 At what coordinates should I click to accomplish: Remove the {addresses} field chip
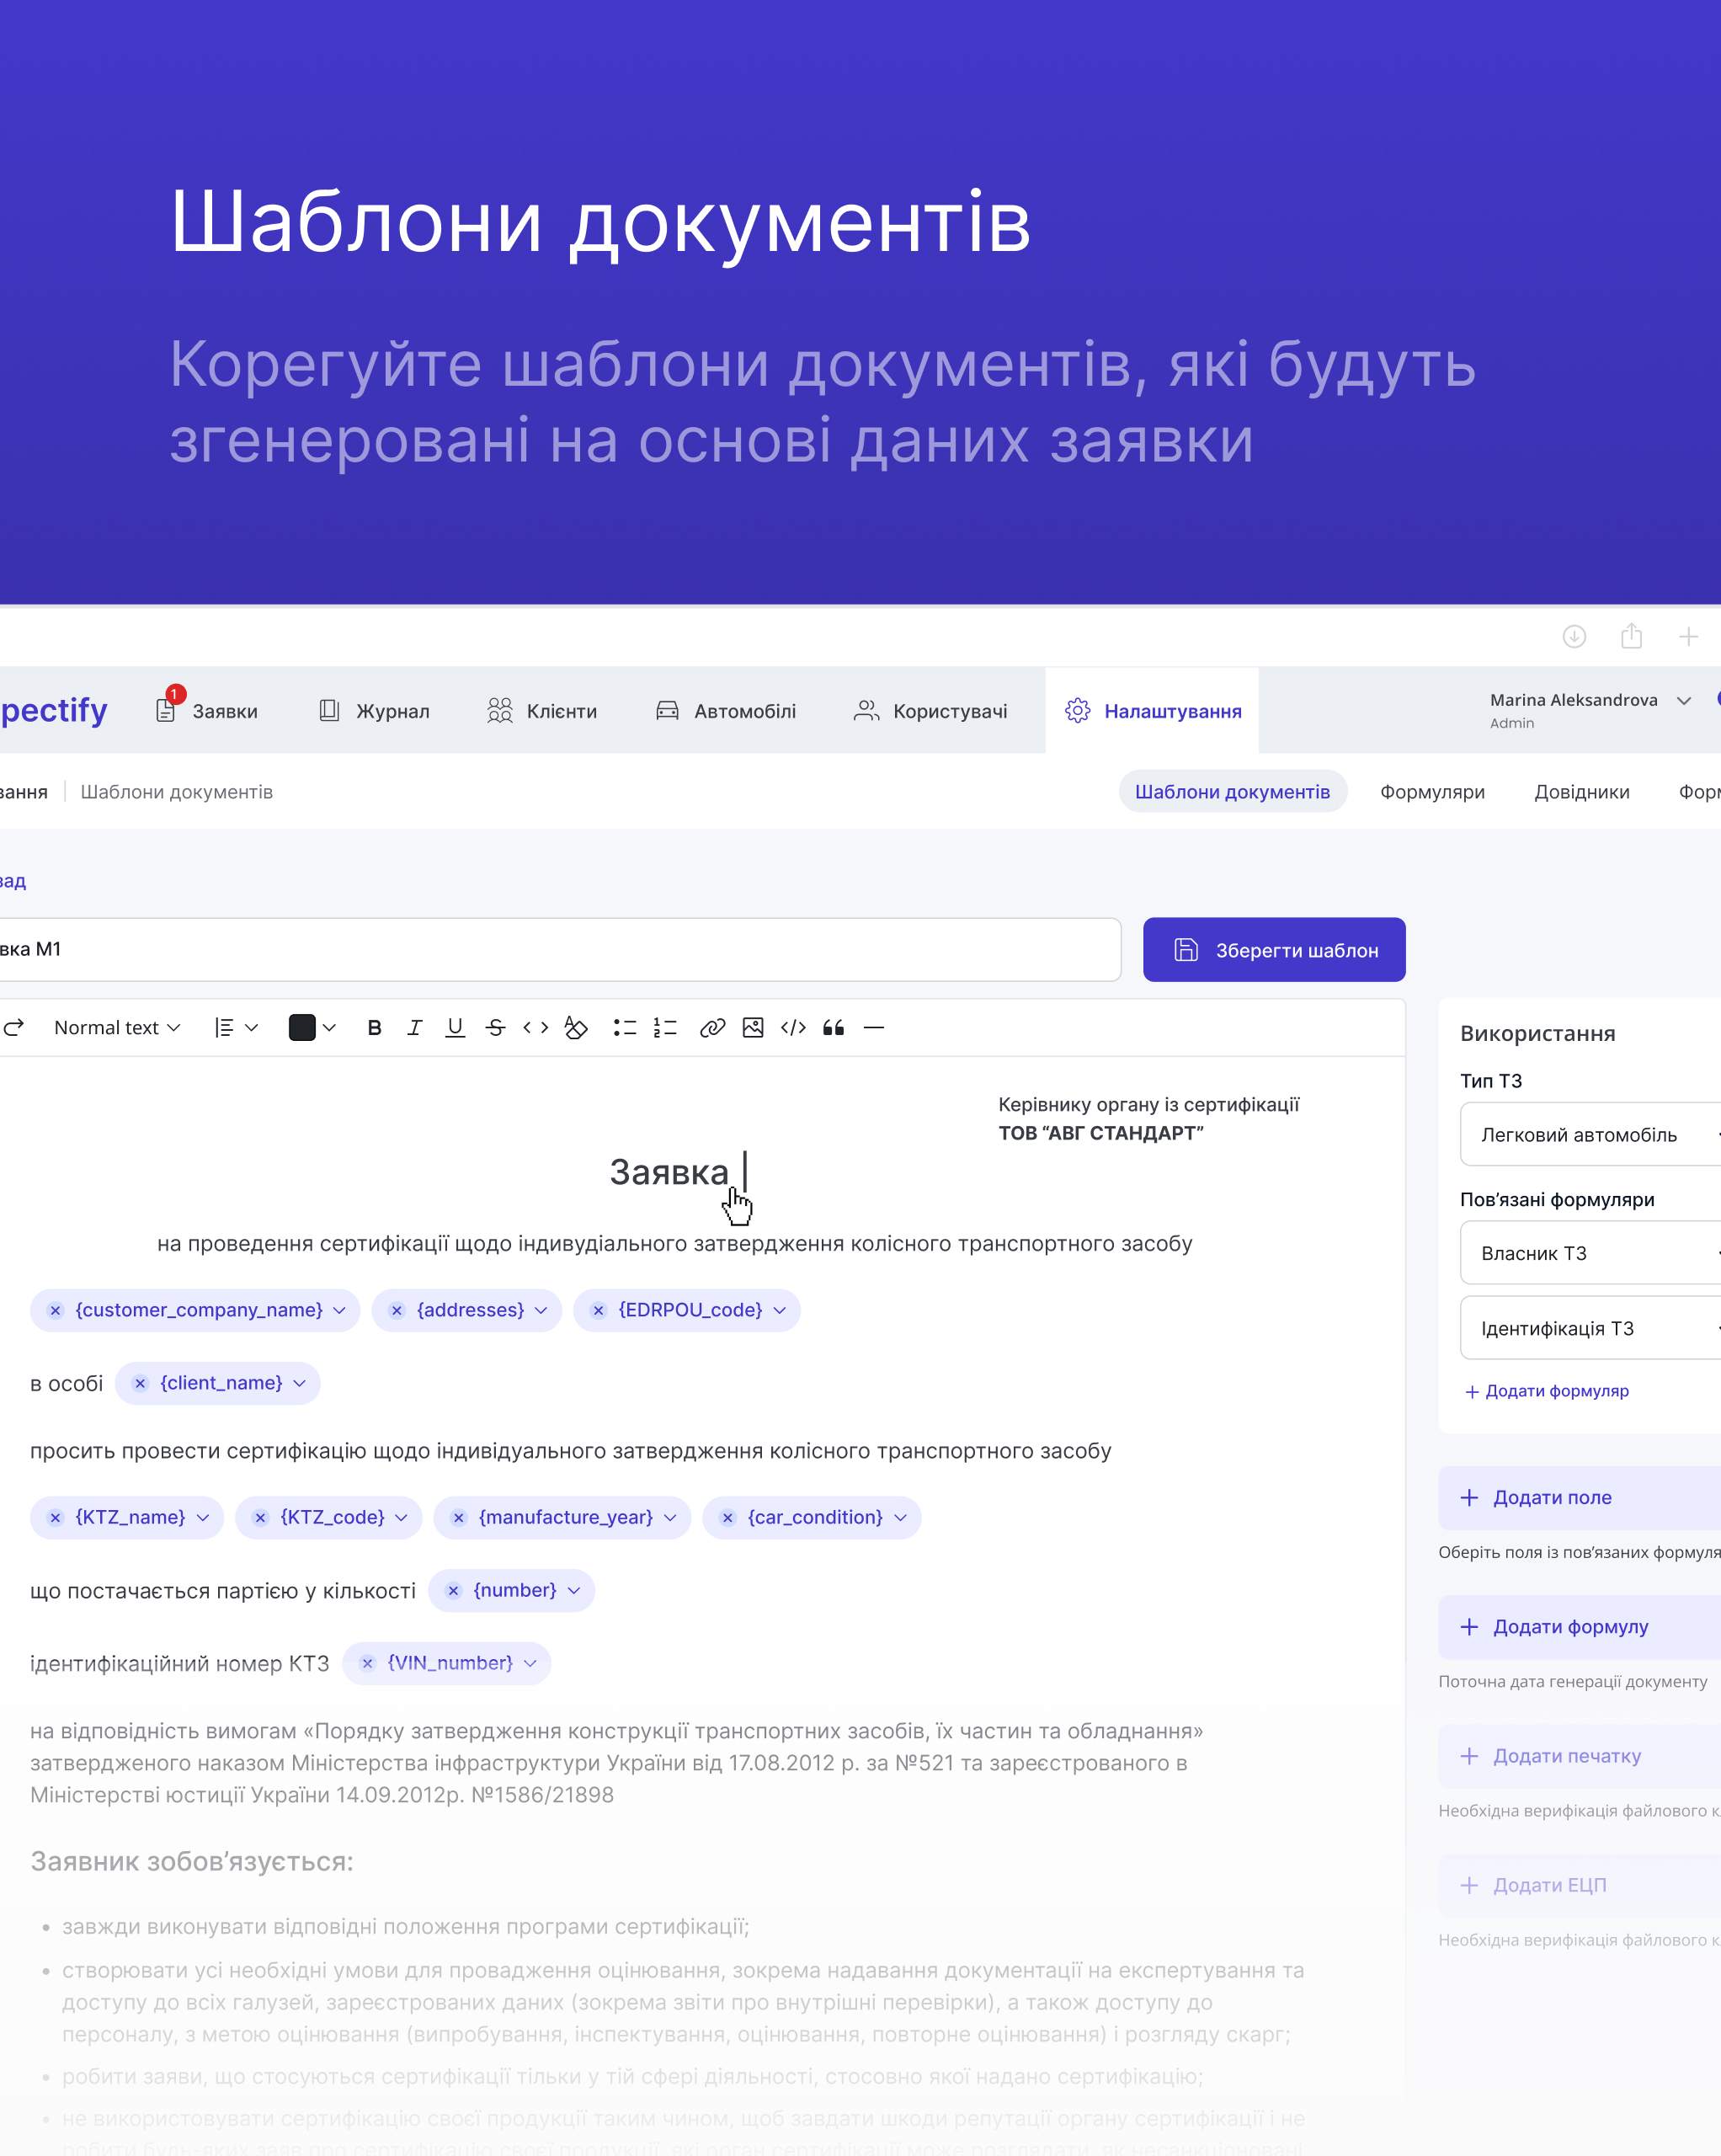coord(397,1310)
